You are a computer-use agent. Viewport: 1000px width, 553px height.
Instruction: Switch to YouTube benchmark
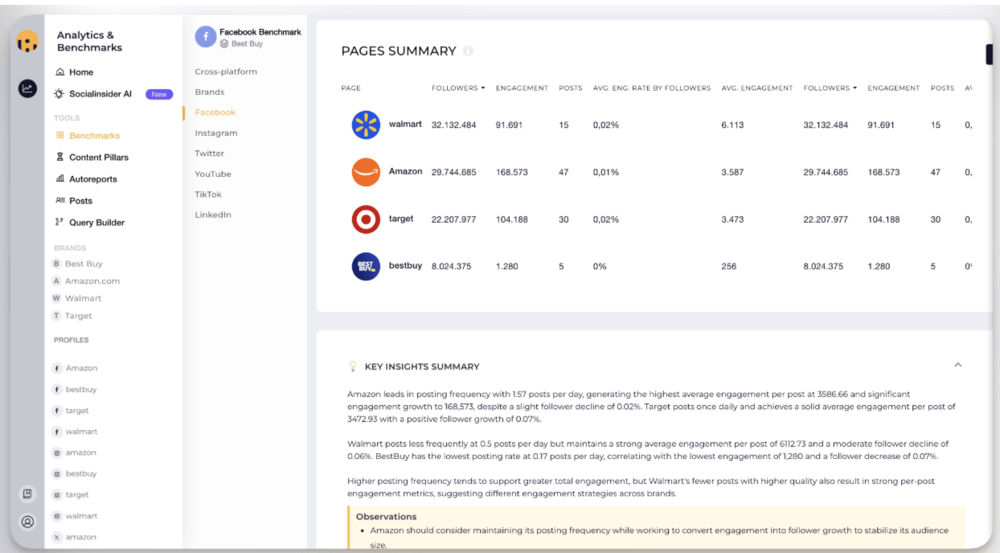click(212, 173)
